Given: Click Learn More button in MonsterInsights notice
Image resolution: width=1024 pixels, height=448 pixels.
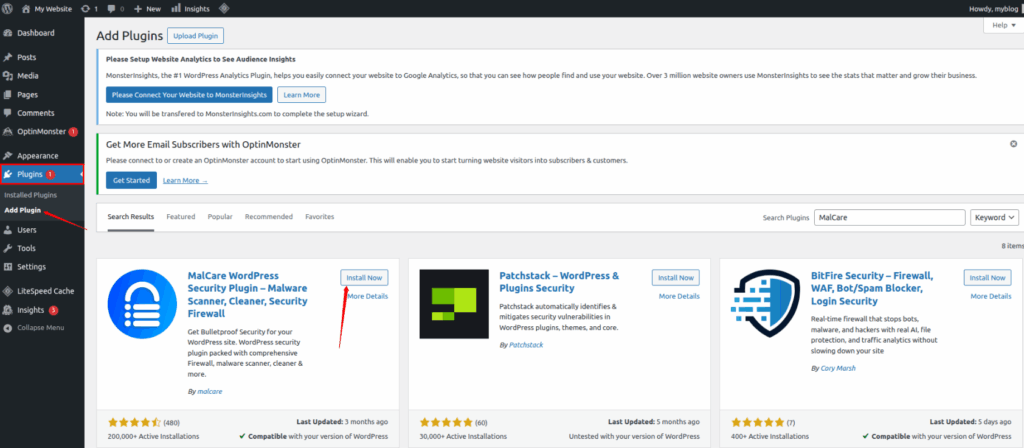Looking at the screenshot, I should [301, 95].
